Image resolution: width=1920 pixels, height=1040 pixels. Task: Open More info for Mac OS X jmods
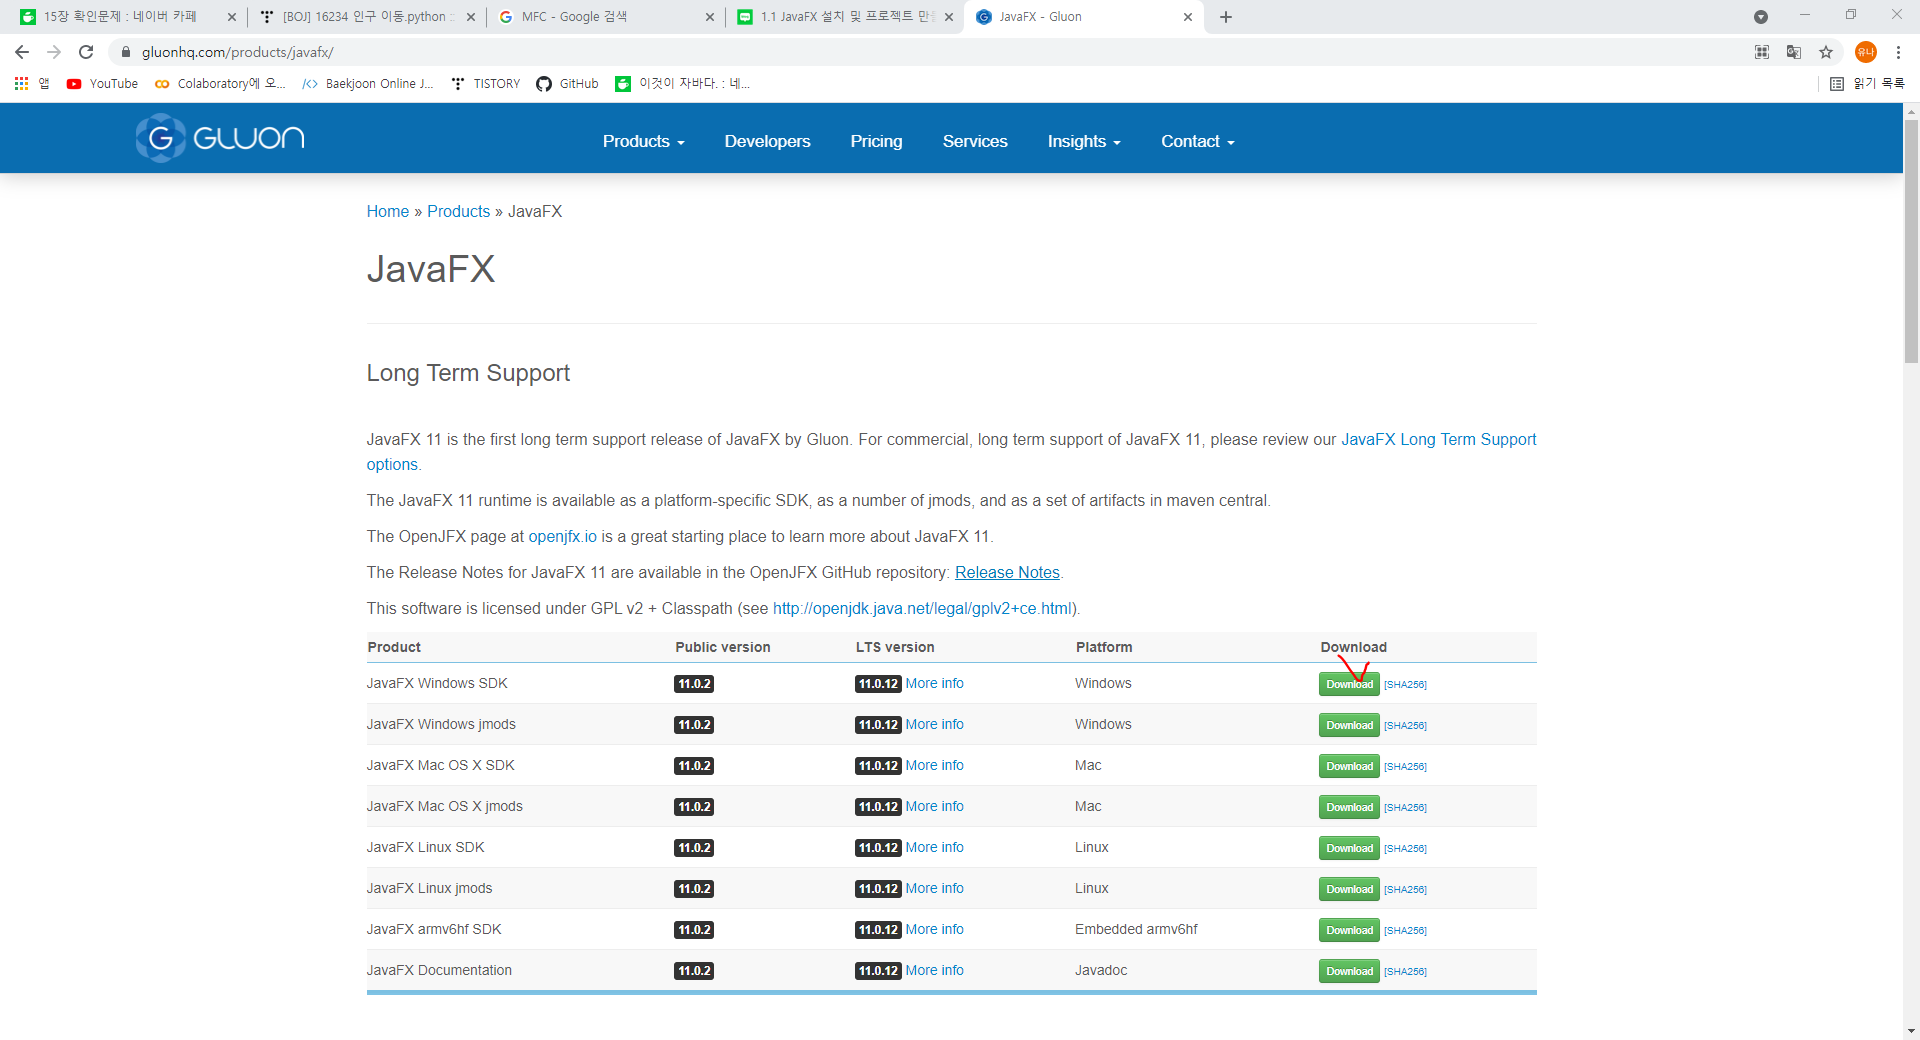934,807
